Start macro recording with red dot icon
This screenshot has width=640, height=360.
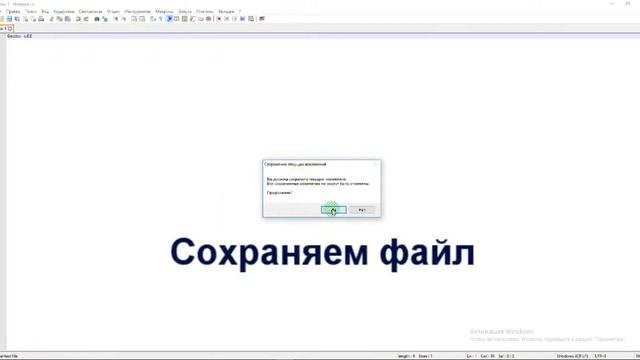[219, 19]
